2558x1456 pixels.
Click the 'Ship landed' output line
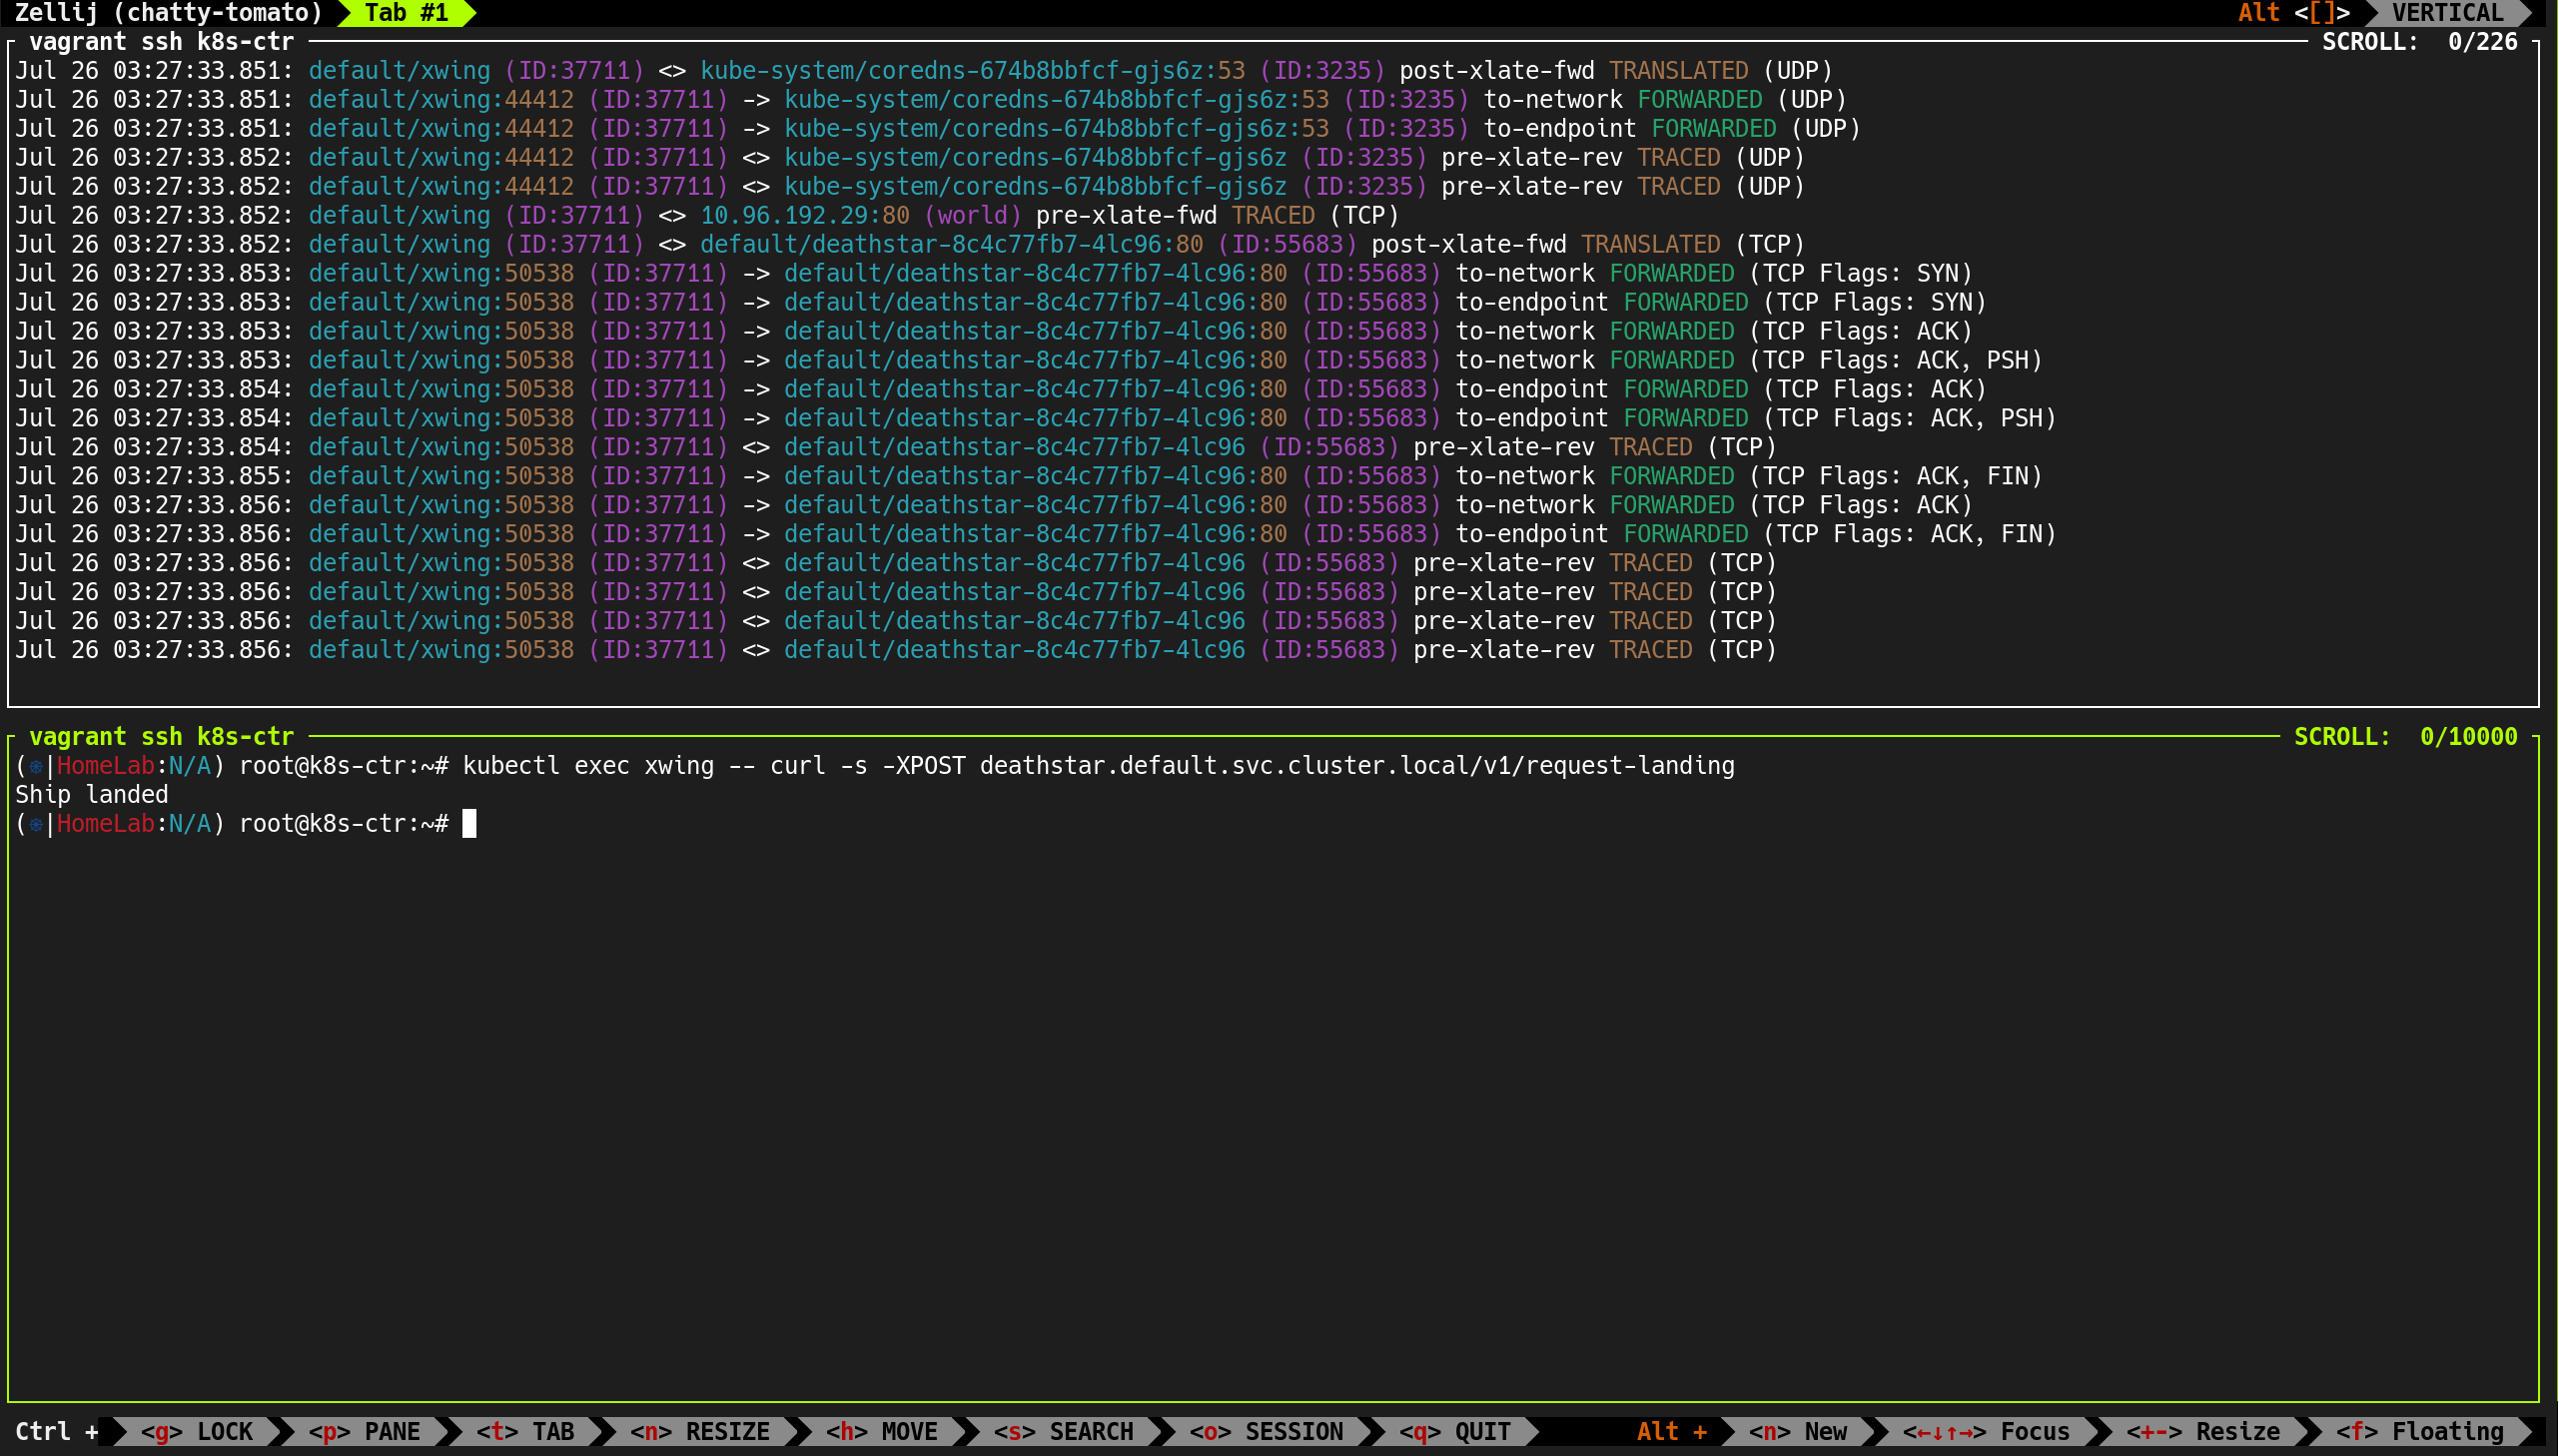click(x=91, y=795)
